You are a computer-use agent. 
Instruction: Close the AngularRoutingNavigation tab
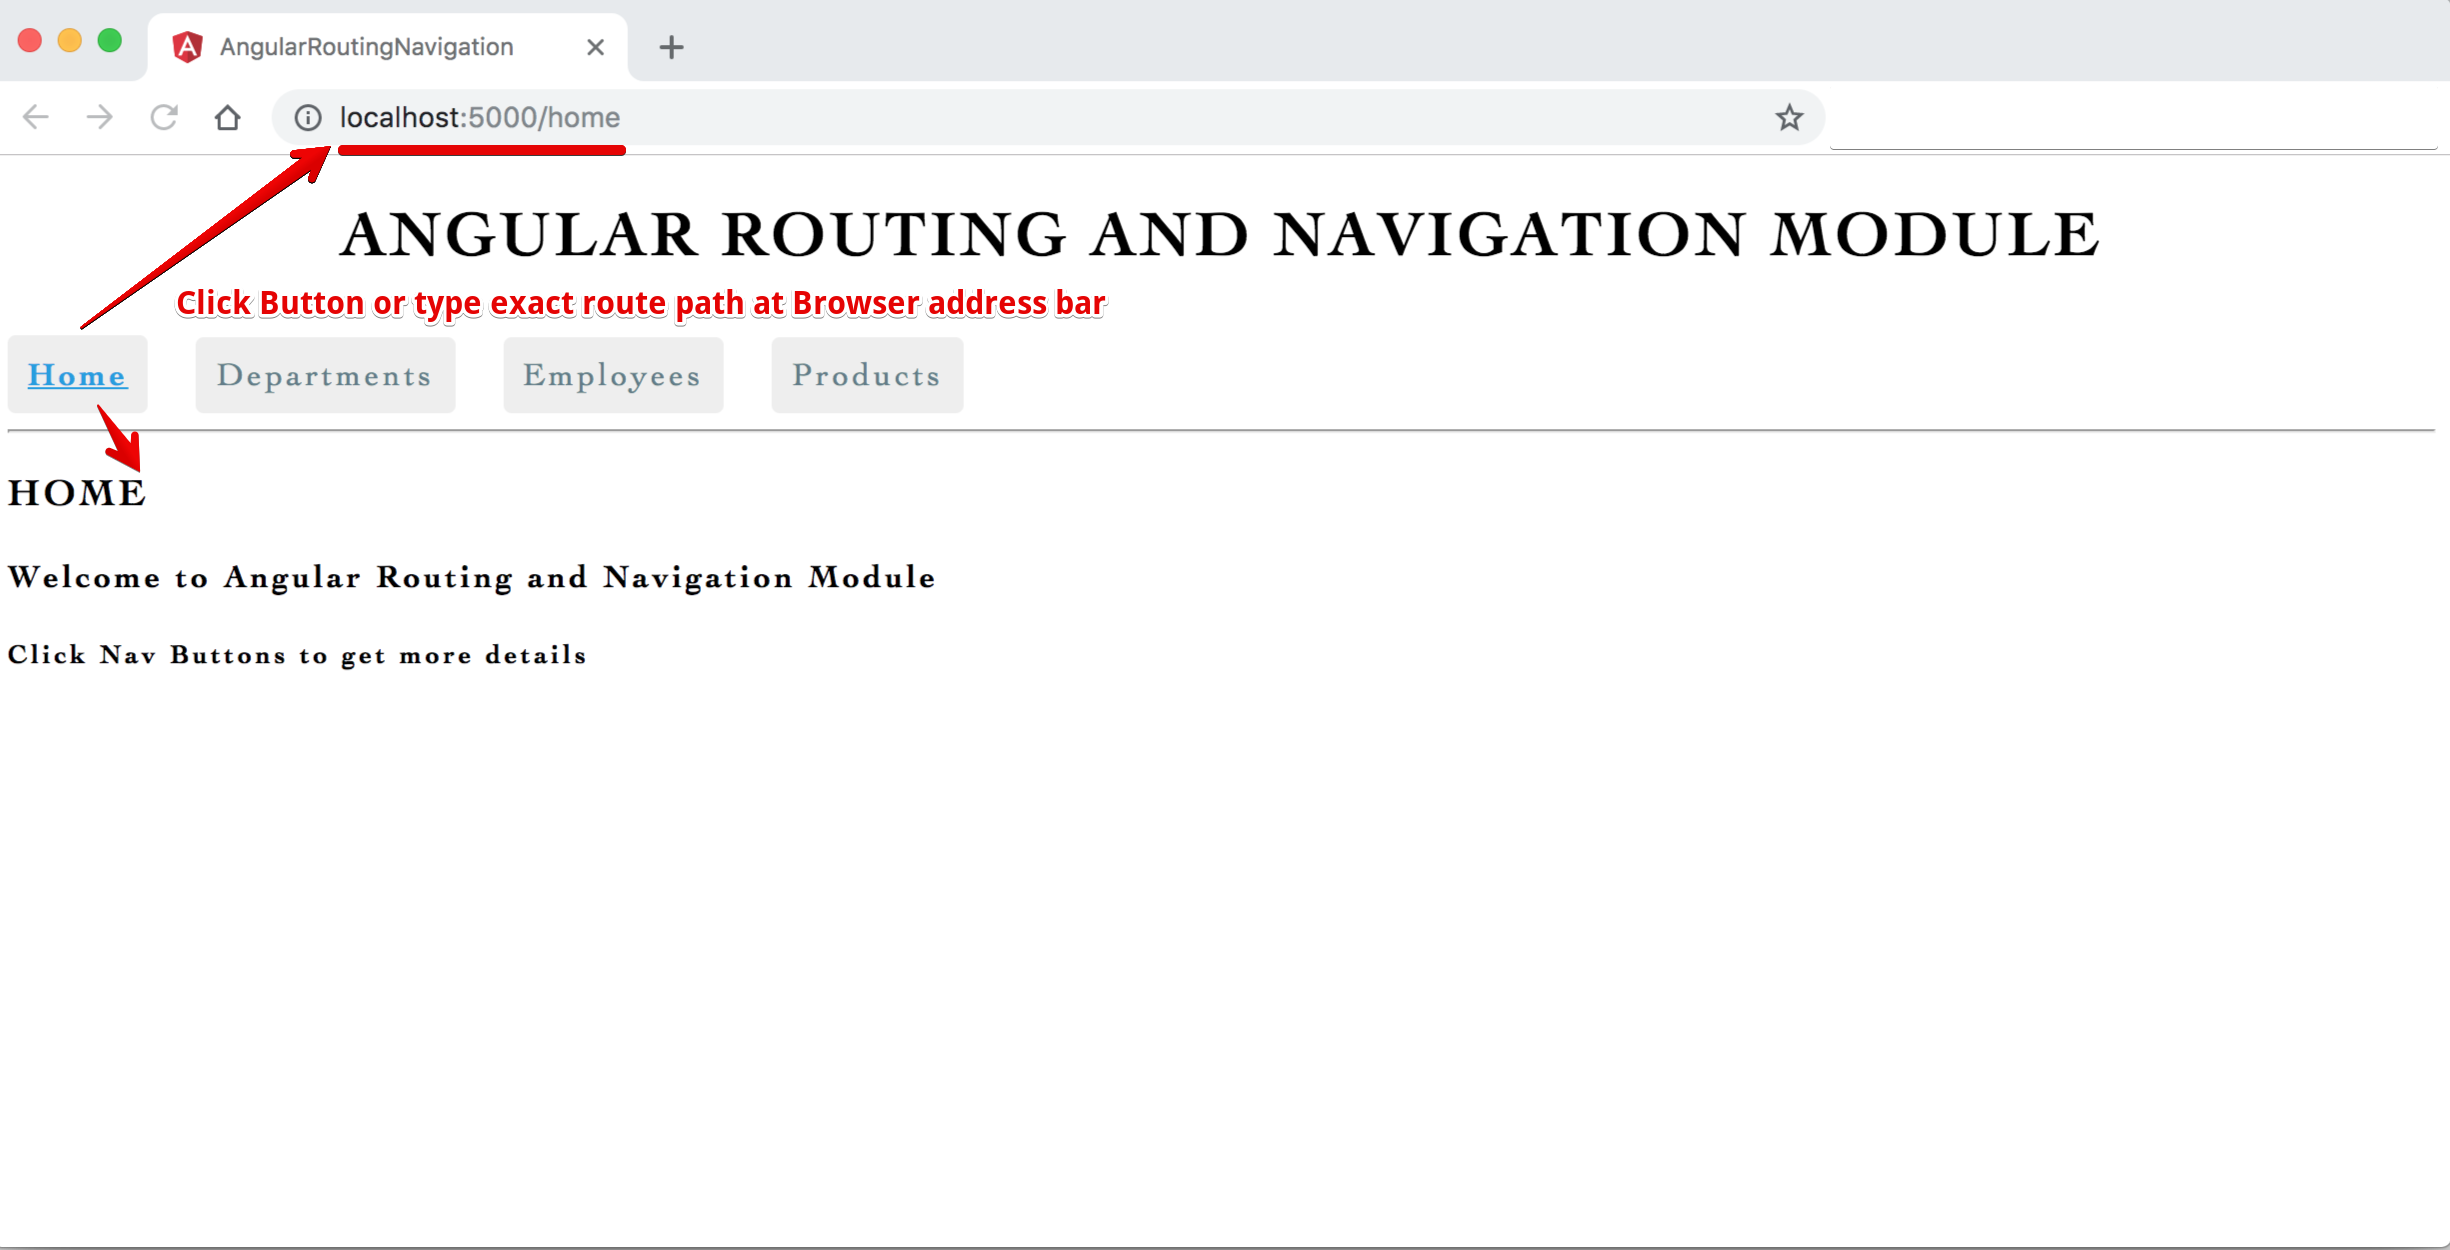[x=595, y=47]
